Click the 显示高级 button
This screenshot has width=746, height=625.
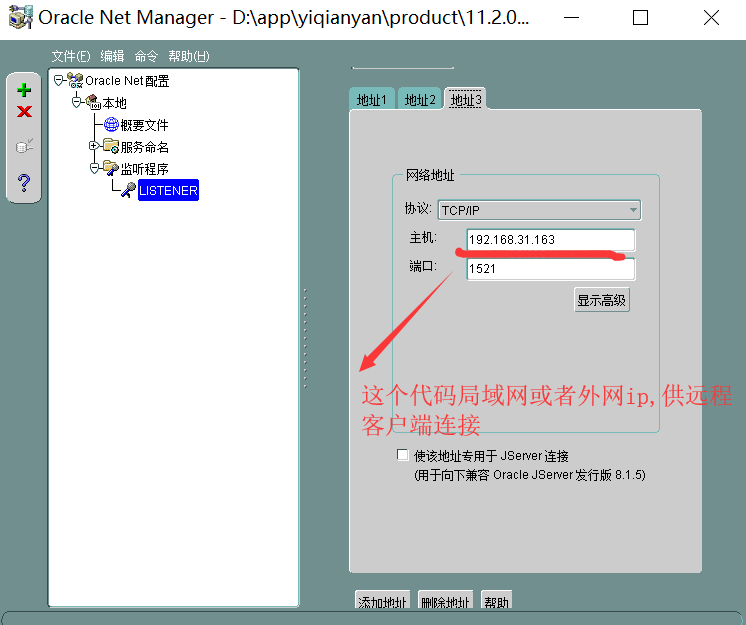602,300
